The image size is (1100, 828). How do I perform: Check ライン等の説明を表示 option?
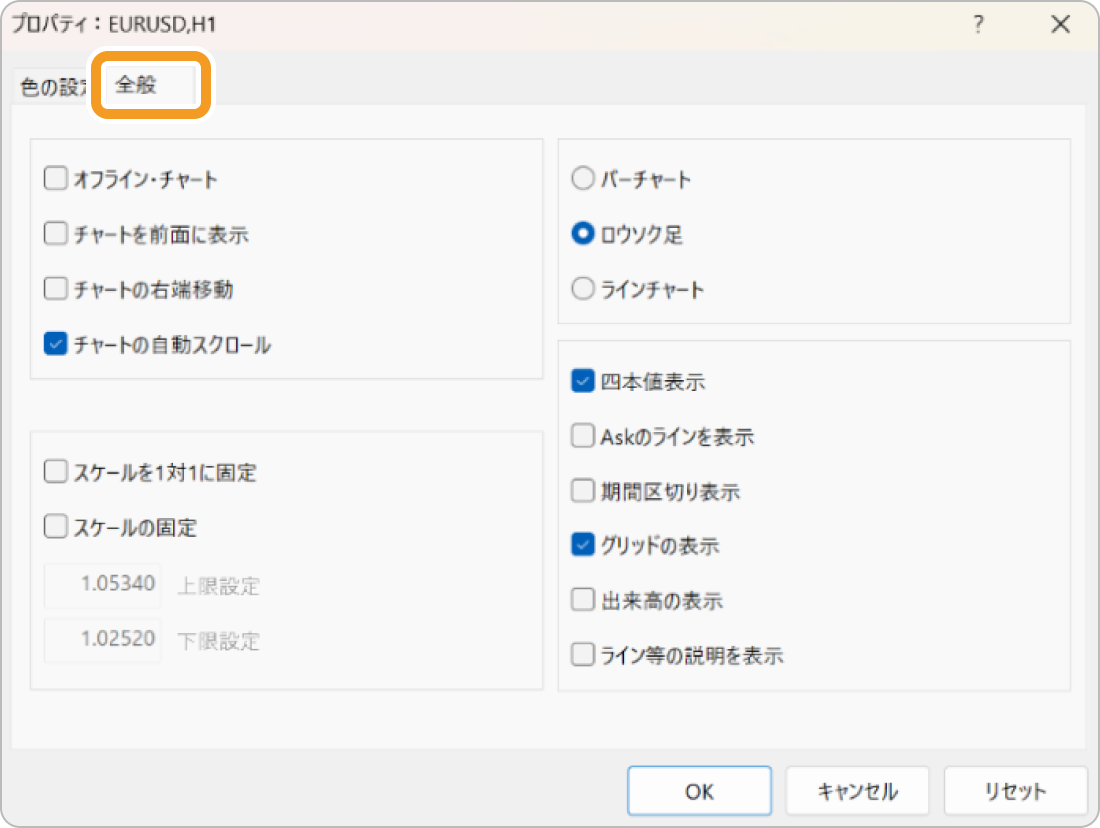582,655
